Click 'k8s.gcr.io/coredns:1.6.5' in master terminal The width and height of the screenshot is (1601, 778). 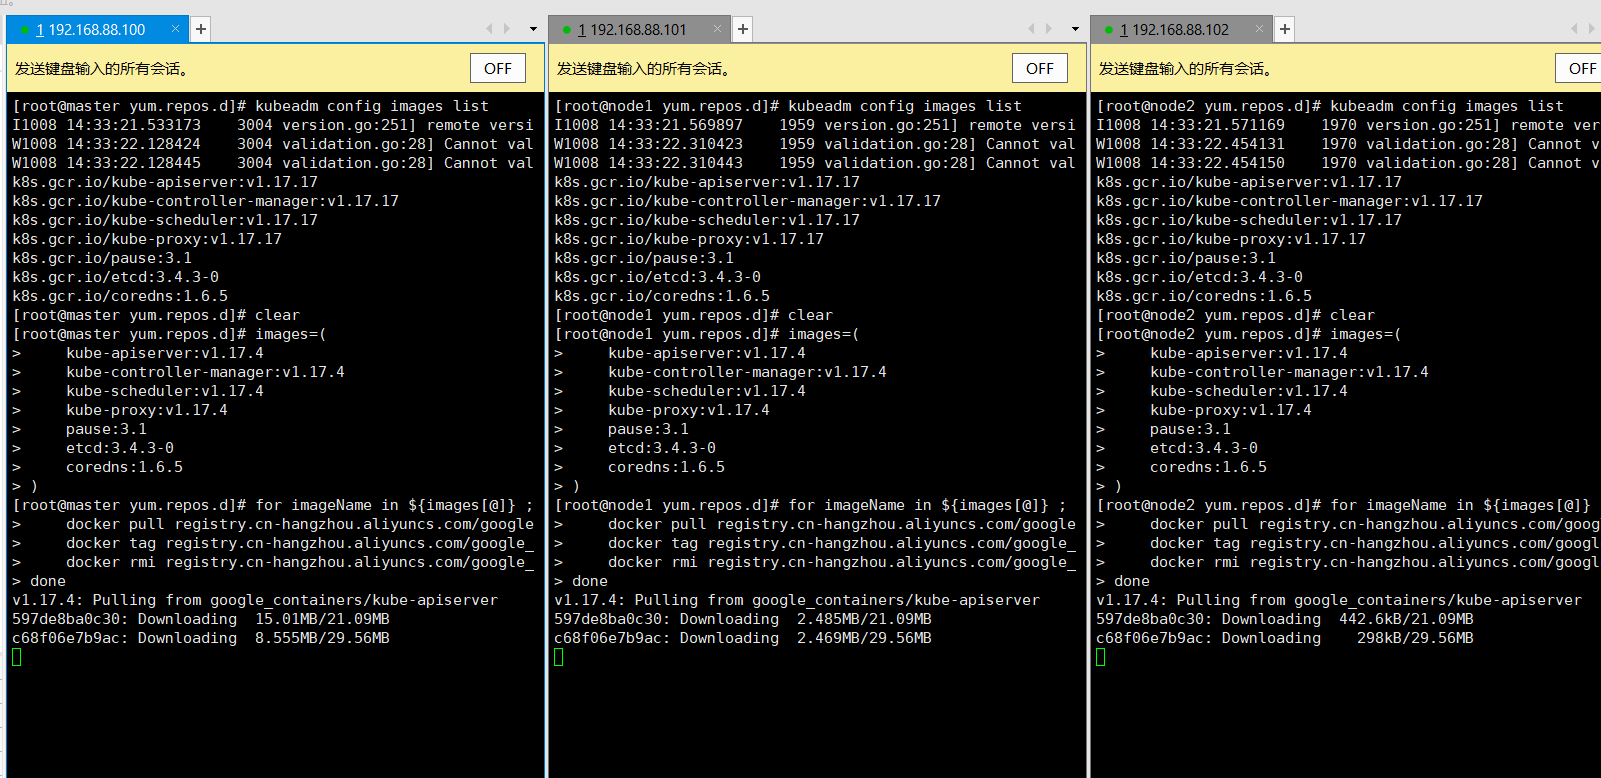120,296
